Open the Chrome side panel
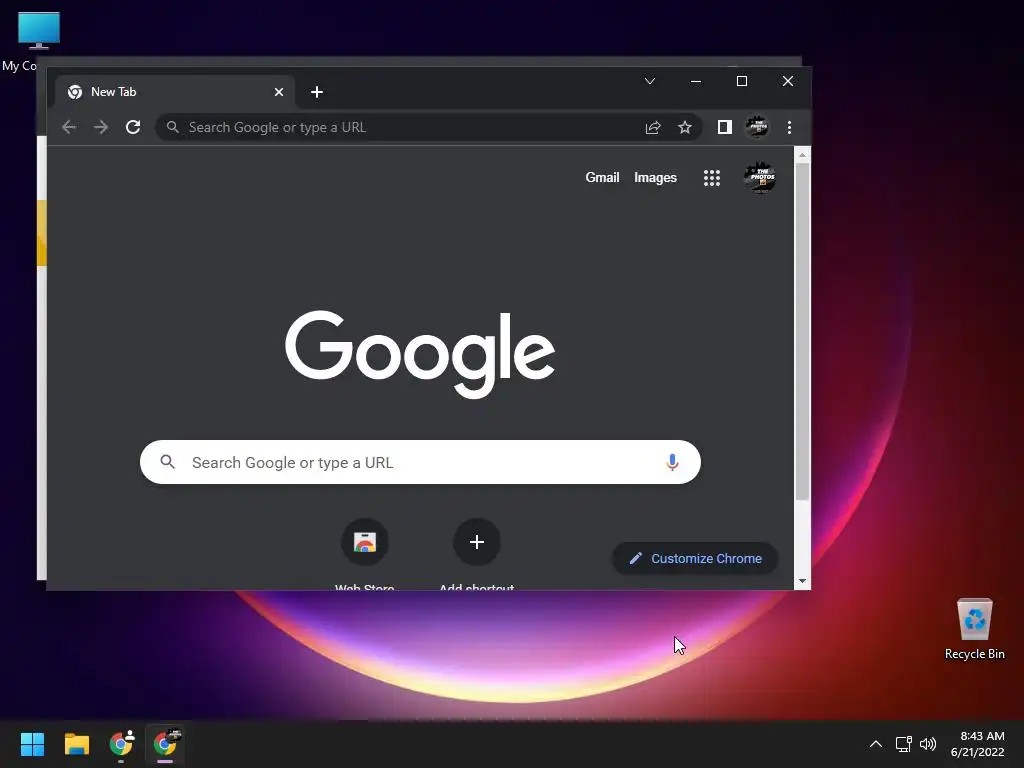The image size is (1024, 768). pyautogui.click(x=725, y=127)
